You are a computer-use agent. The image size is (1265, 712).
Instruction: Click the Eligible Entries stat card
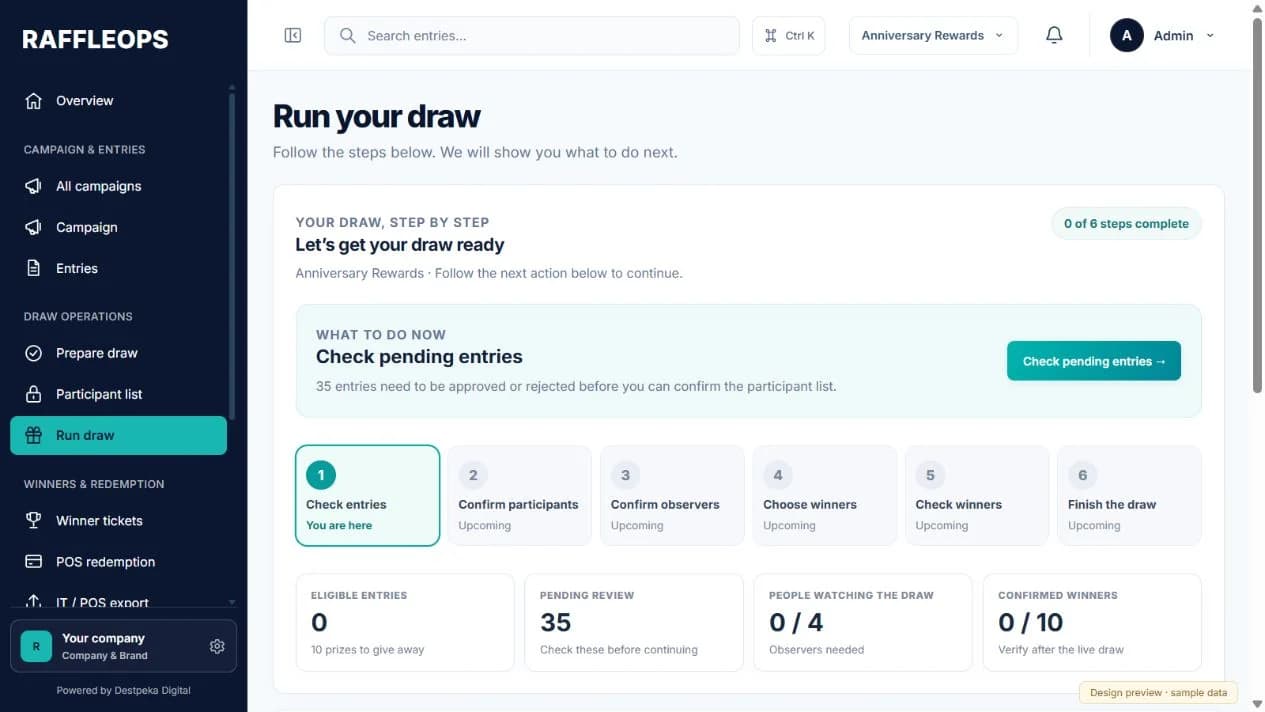(405, 622)
